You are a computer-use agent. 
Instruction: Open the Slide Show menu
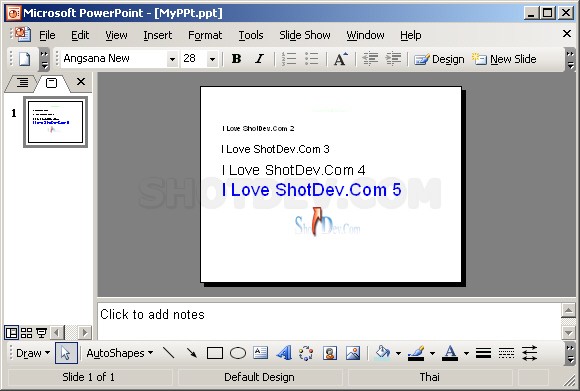[305, 35]
